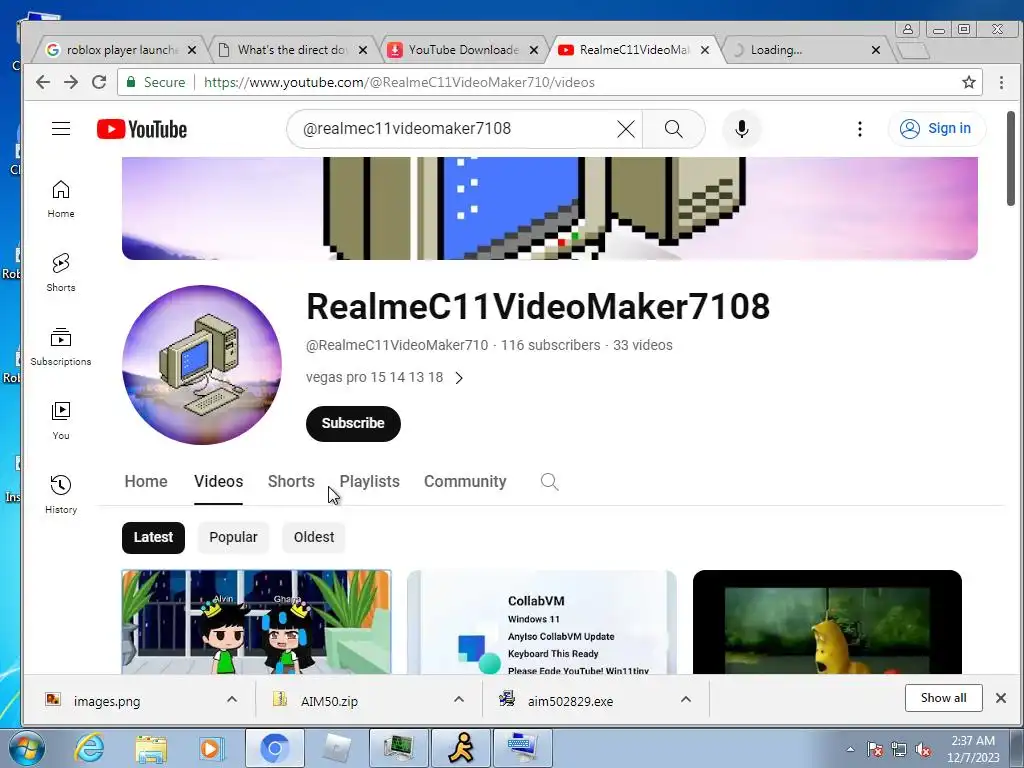Click the Subscribe button
Image resolution: width=1024 pixels, height=768 pixels.
(x=353, y=424)
